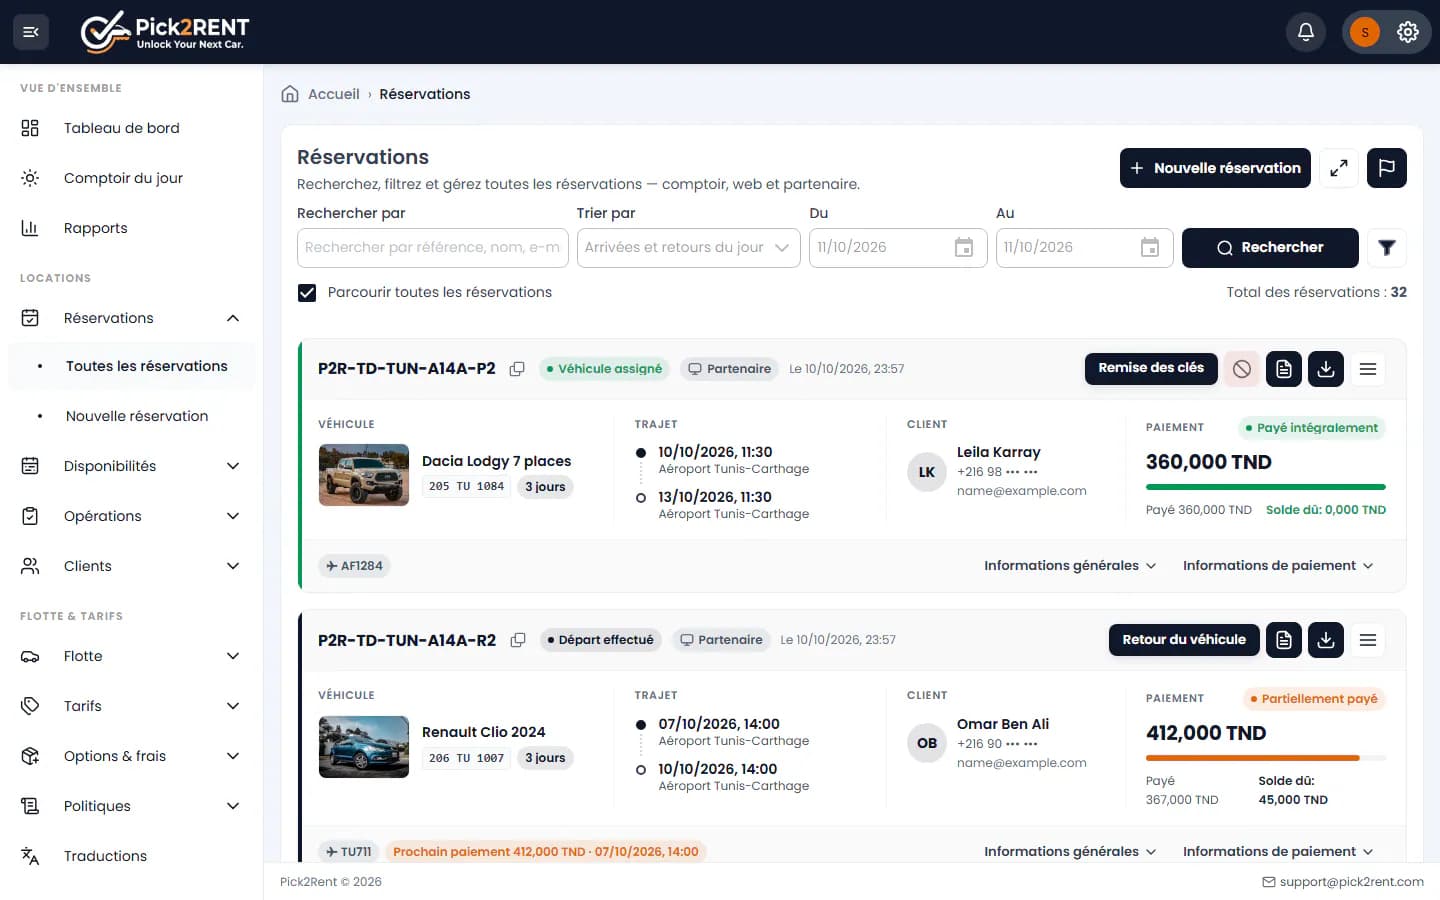This screenshot has width=1440, height=900.
Task: Click Retour du véhicule
Action: pos(1184,640)
